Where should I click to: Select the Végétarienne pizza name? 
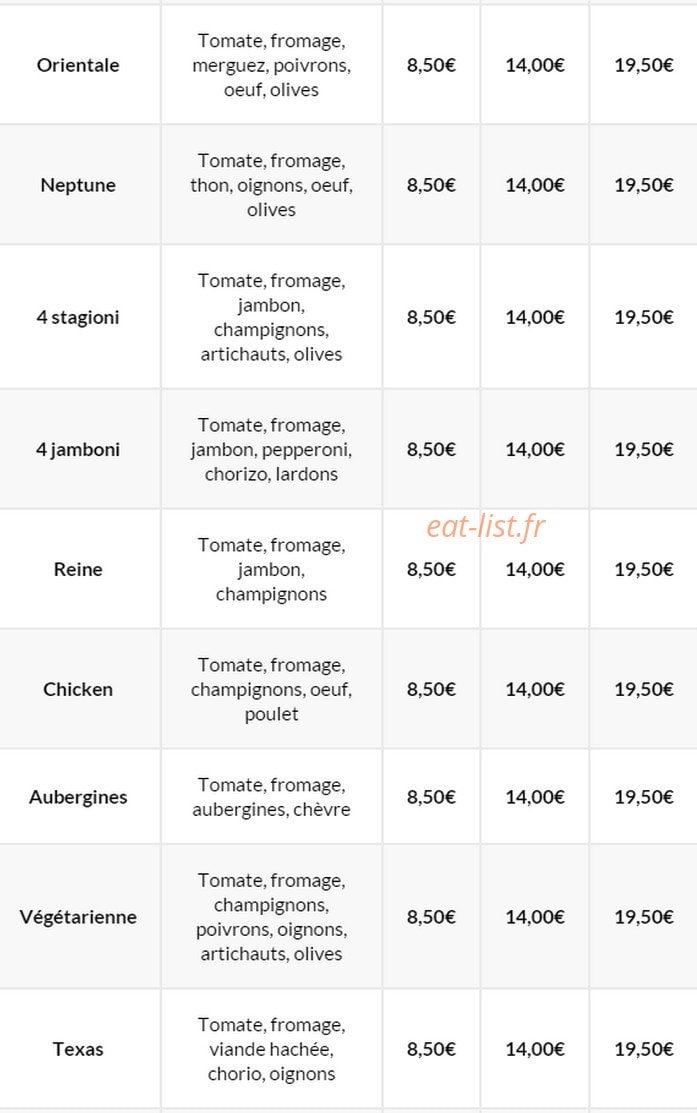[x=78, y=917]
